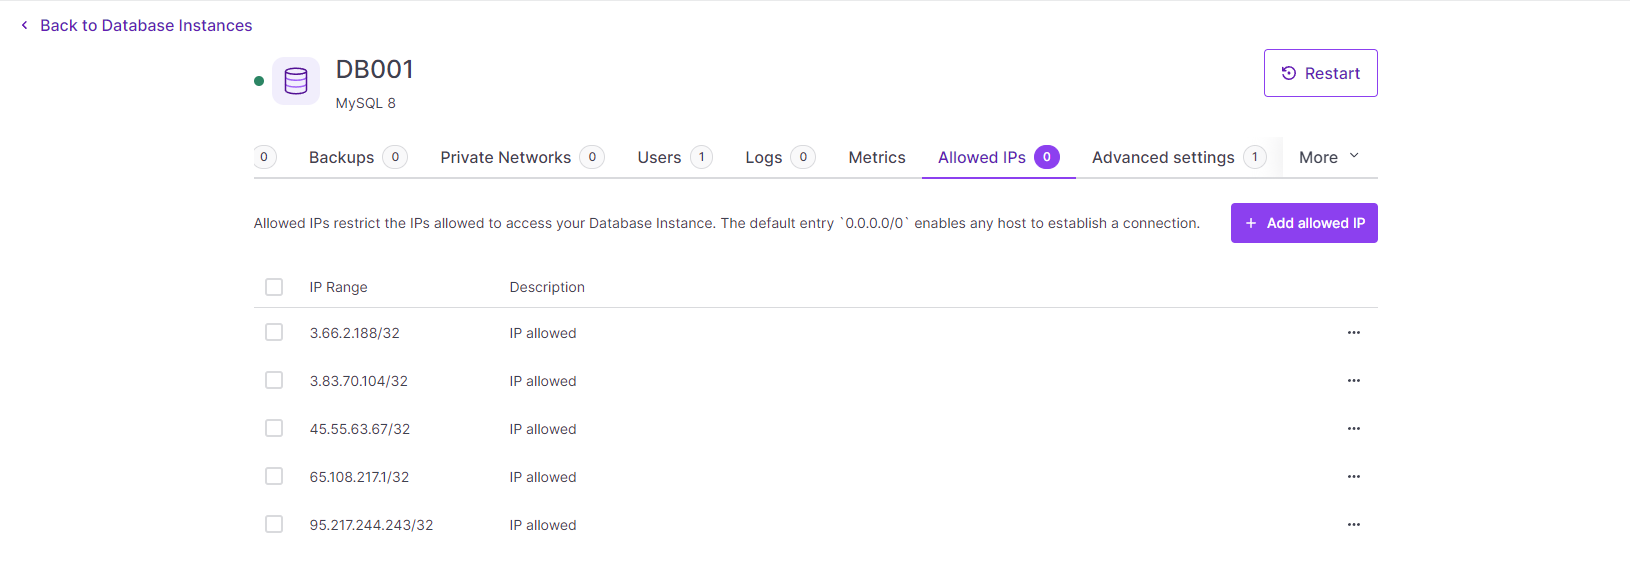Expand the More tabs dropdown
Image resolution: width=1630 pixels, height=582 pixels.
coord(1329,157)
